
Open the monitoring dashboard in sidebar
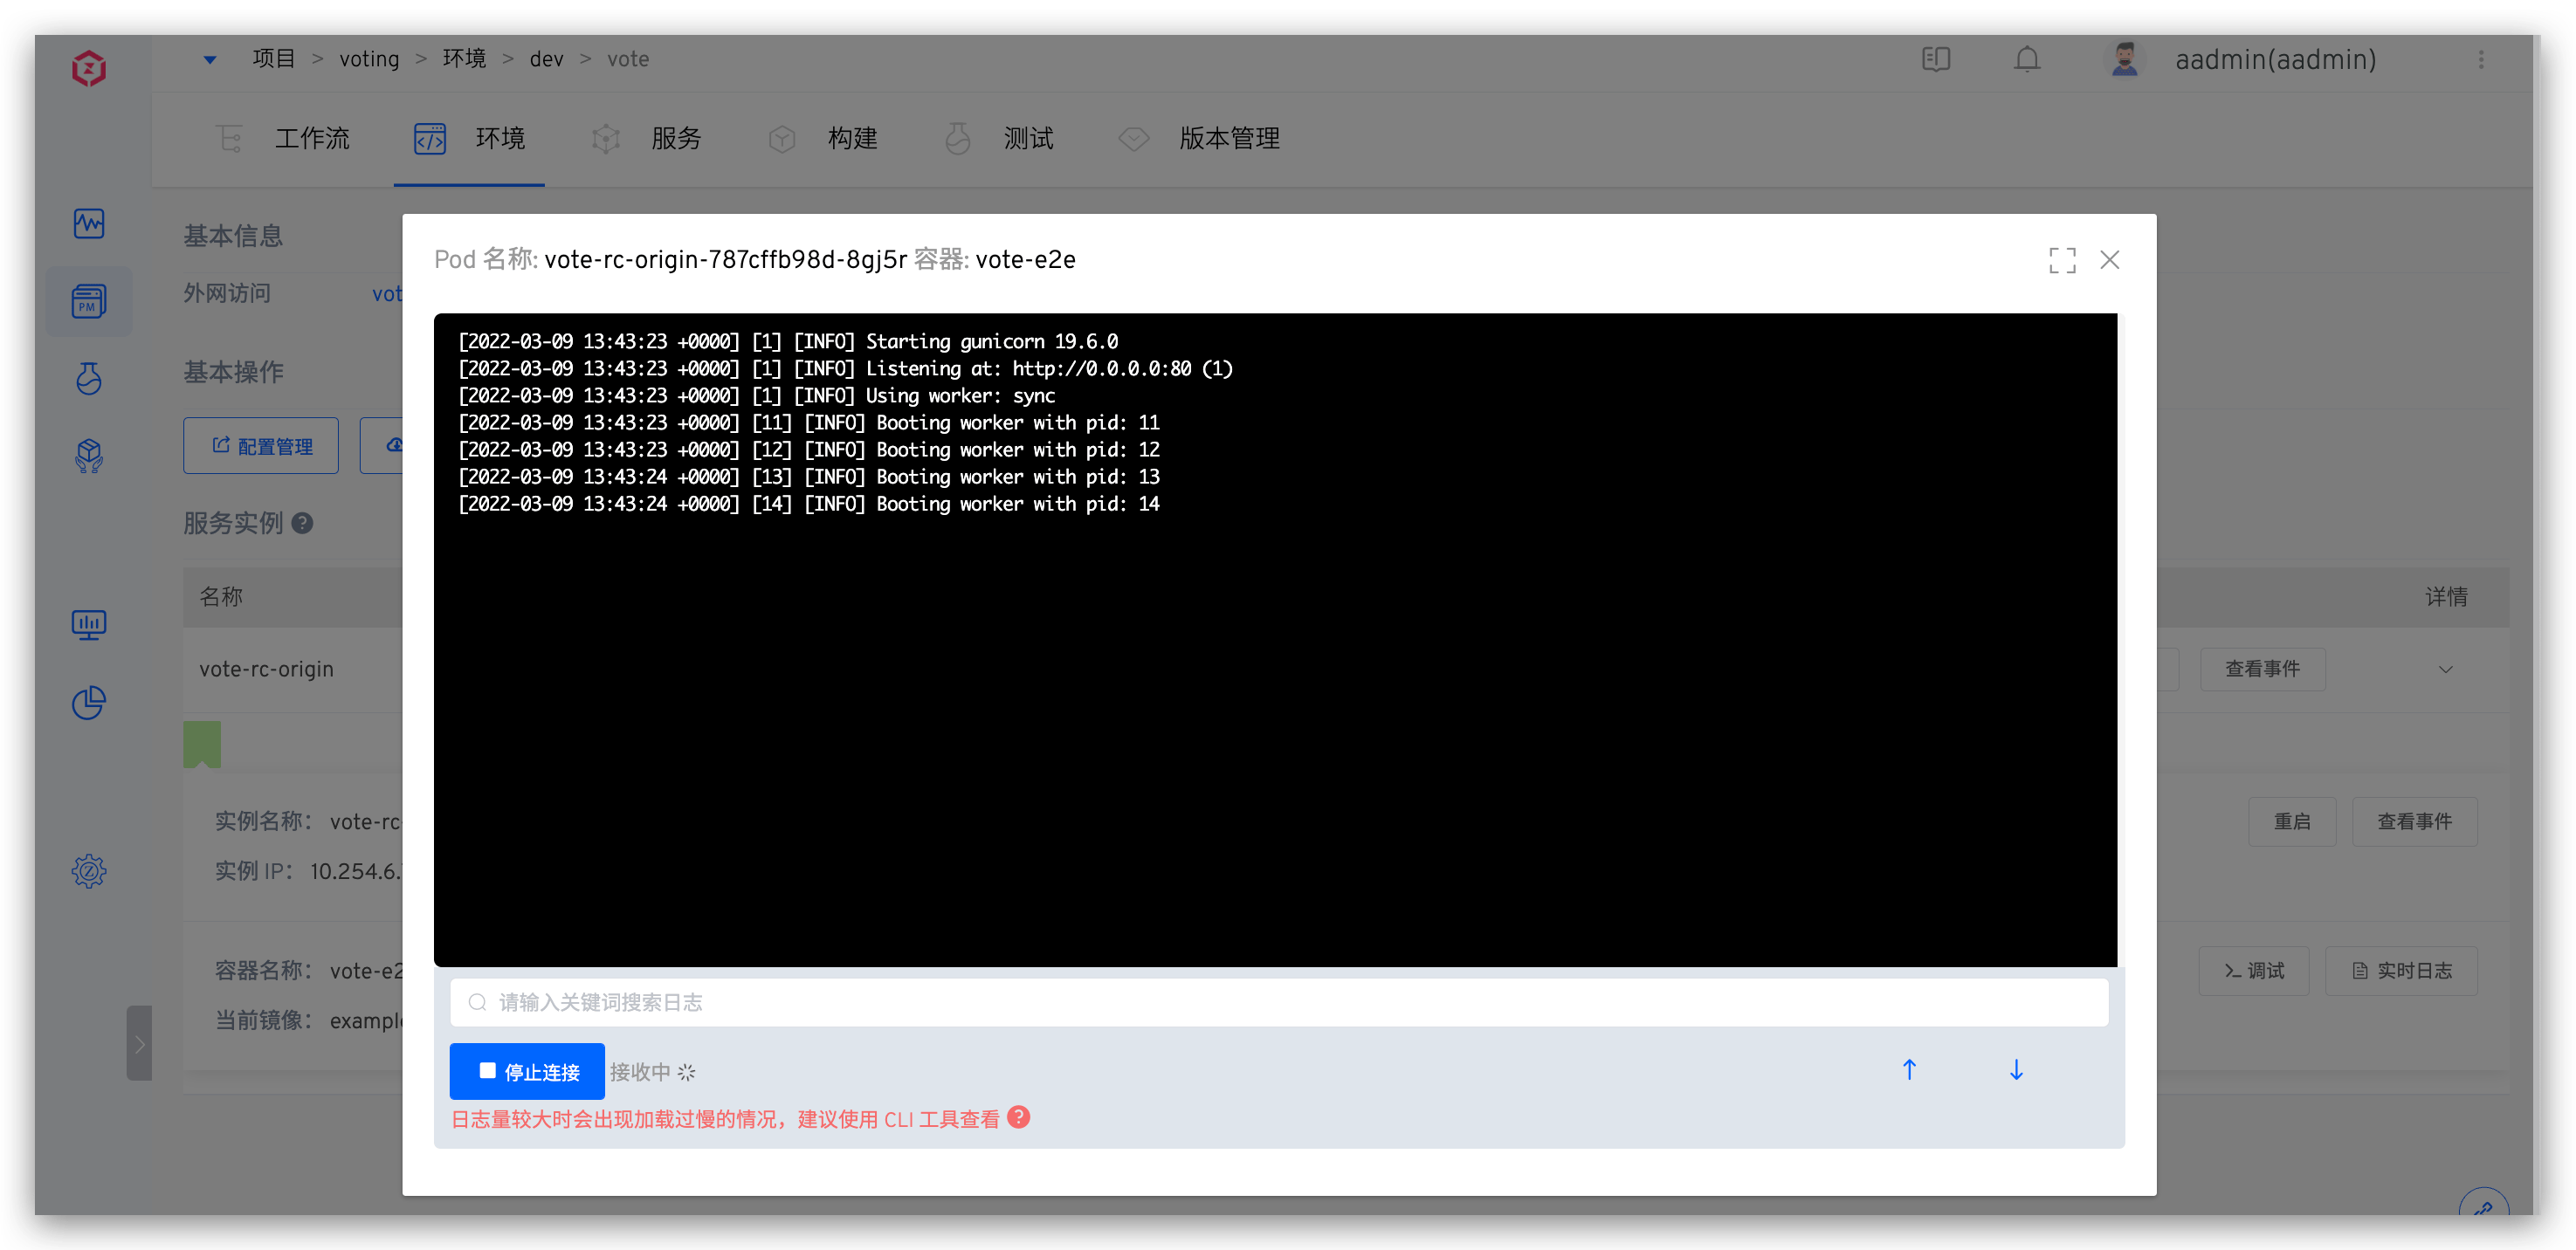(89, 224)
